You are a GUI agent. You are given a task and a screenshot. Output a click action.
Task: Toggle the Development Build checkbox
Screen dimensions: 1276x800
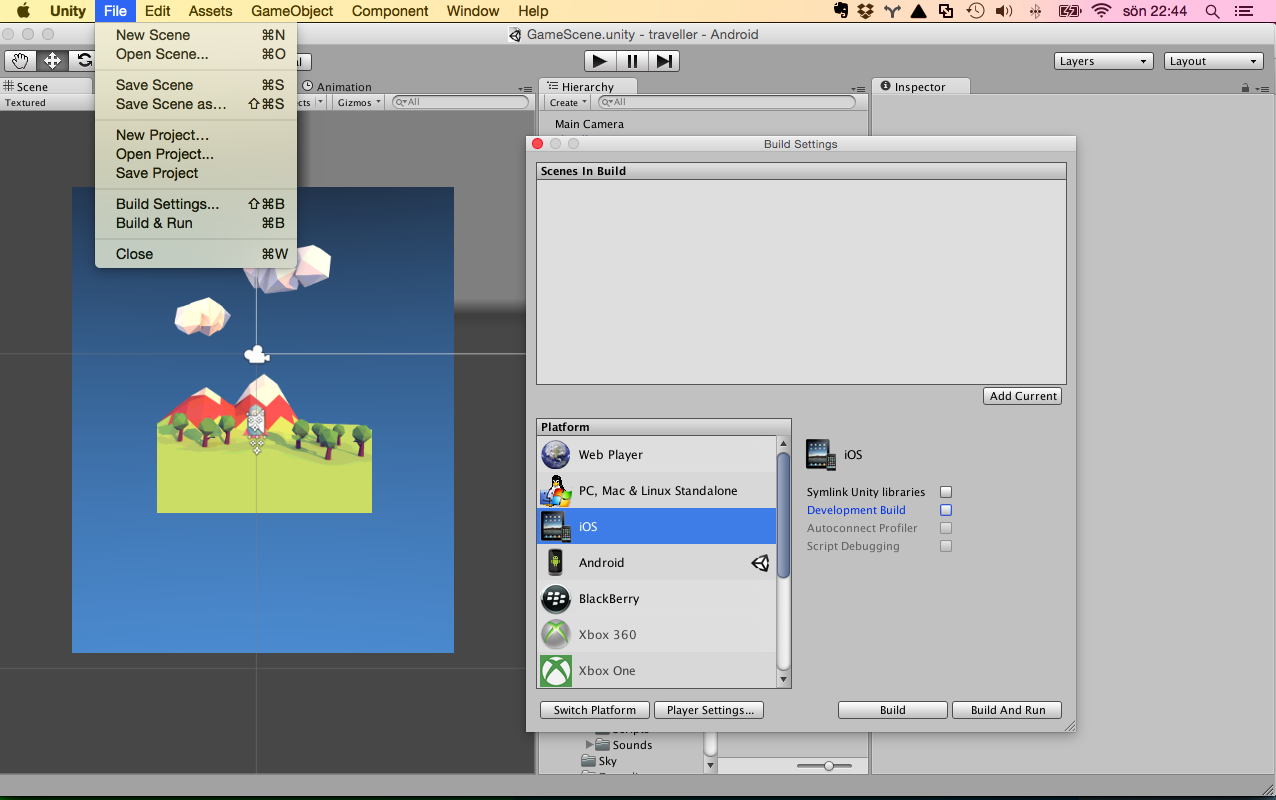tap(946, 510)
